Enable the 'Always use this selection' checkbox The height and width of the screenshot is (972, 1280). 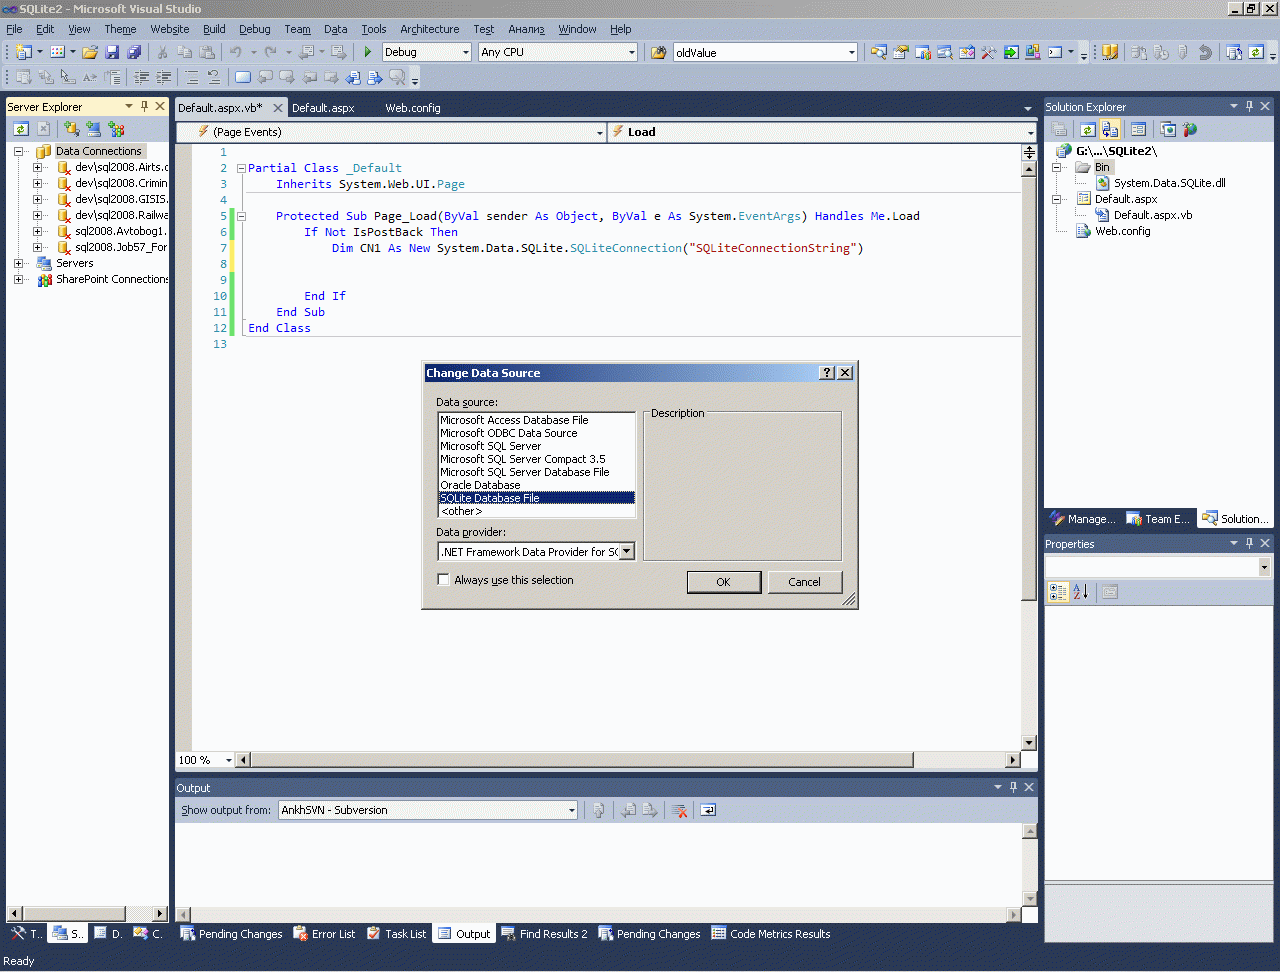pyautogui.click(x=443, y=580)
